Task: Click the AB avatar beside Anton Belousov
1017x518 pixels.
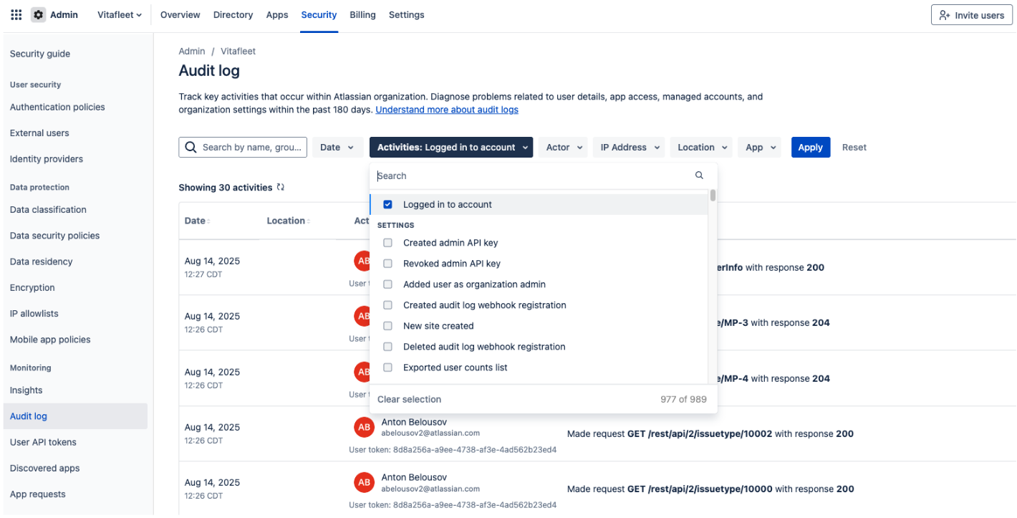Action: point(364,428)
